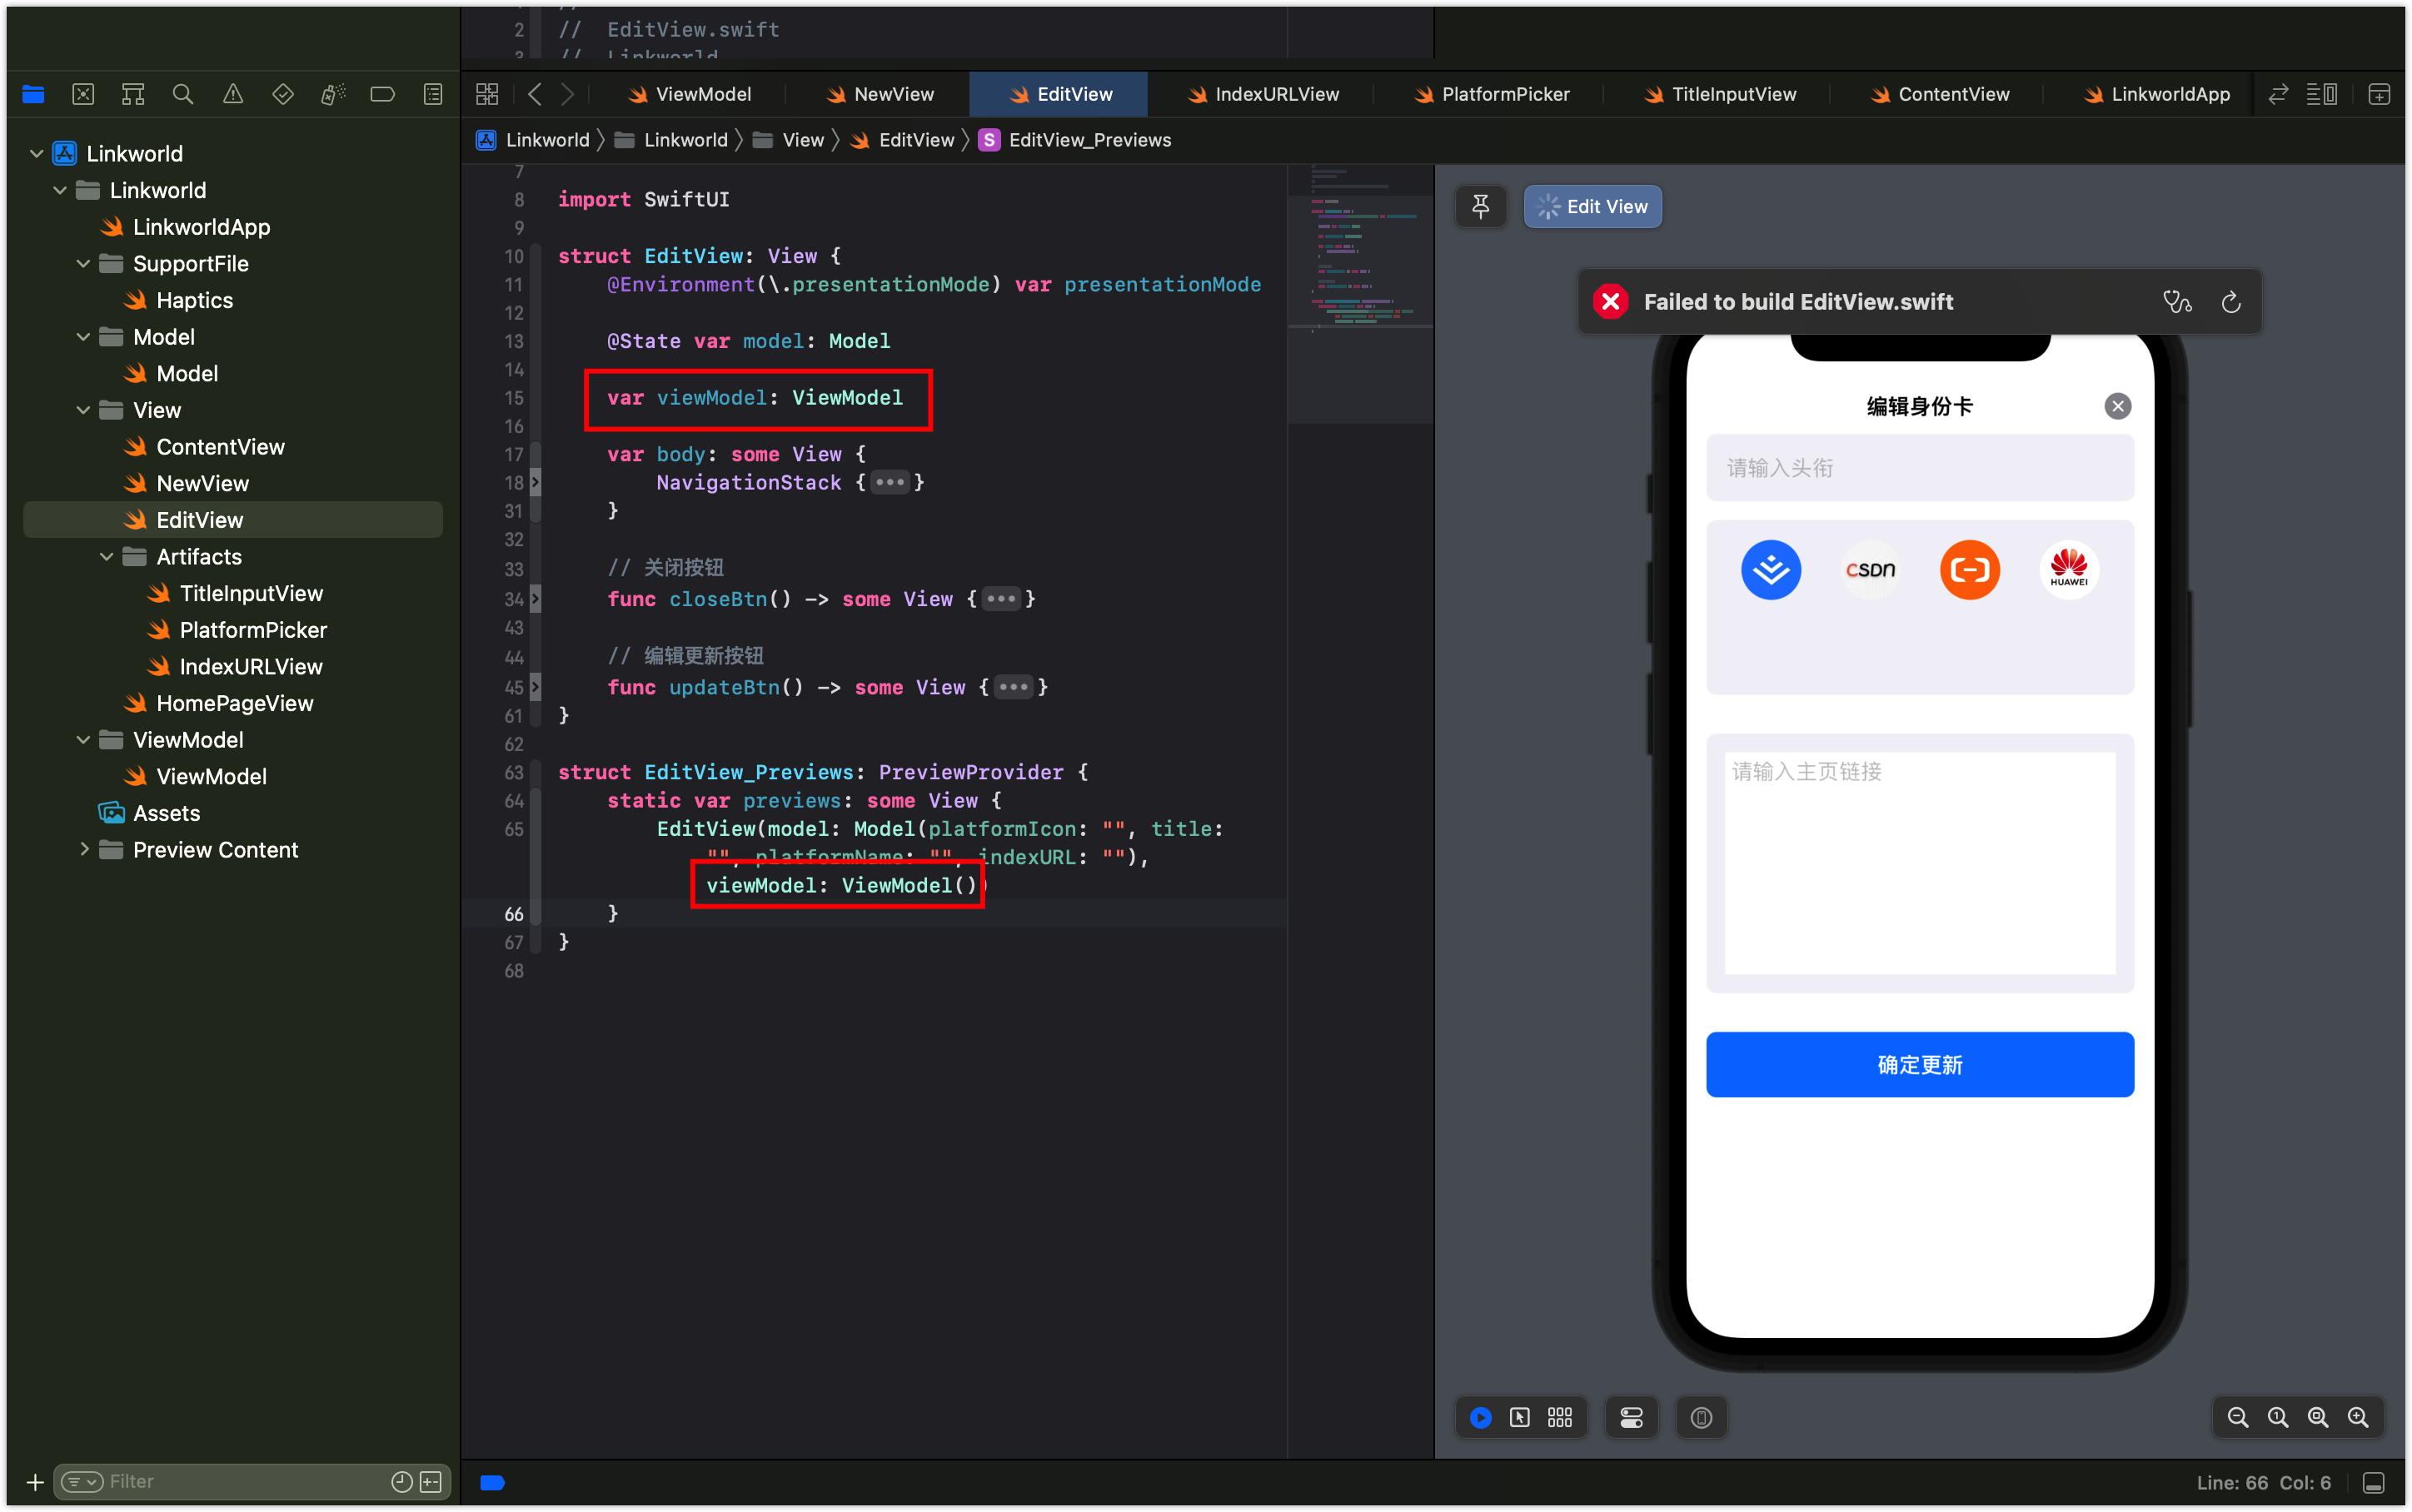
Task: Select the Edit View preview button
Action: (x=1592, y=206)
